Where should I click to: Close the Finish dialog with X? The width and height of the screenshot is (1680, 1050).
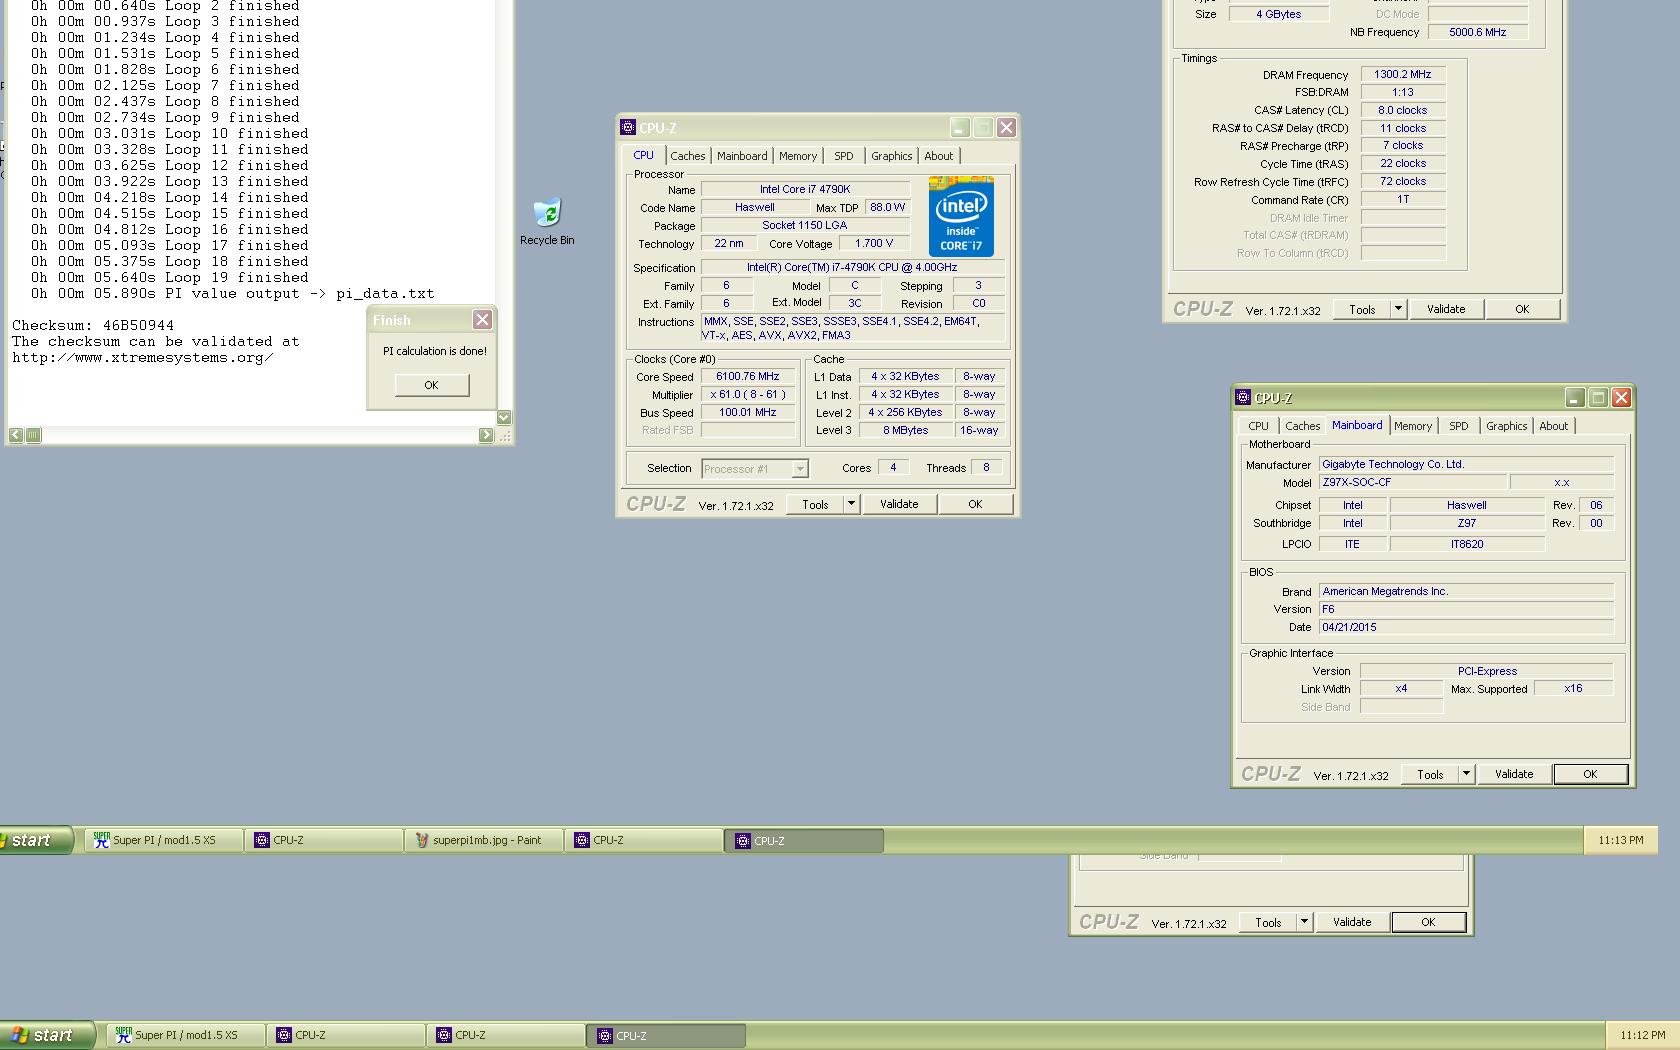coord(482,319)
